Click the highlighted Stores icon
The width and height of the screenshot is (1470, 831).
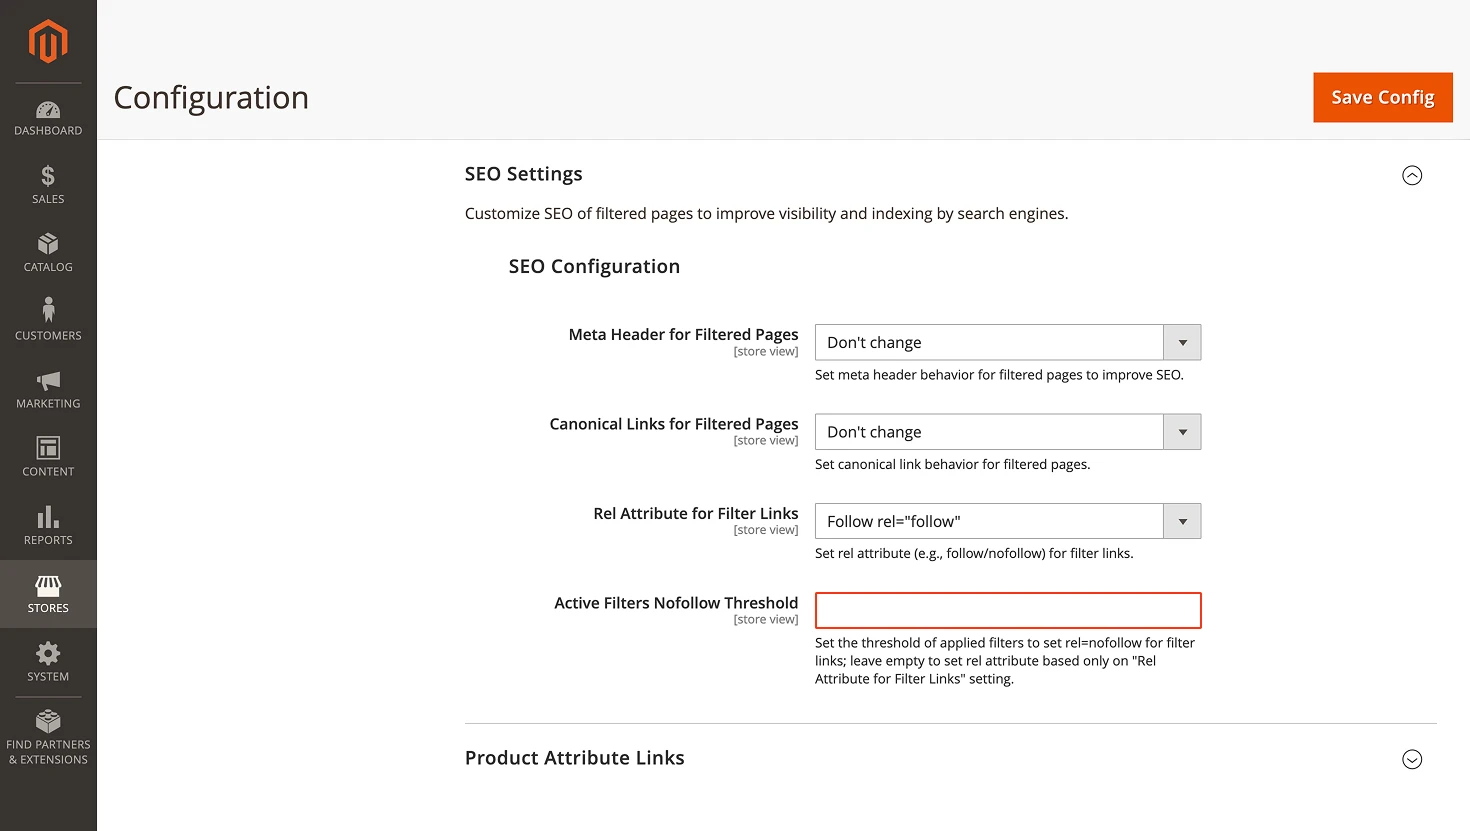point(48,587)
